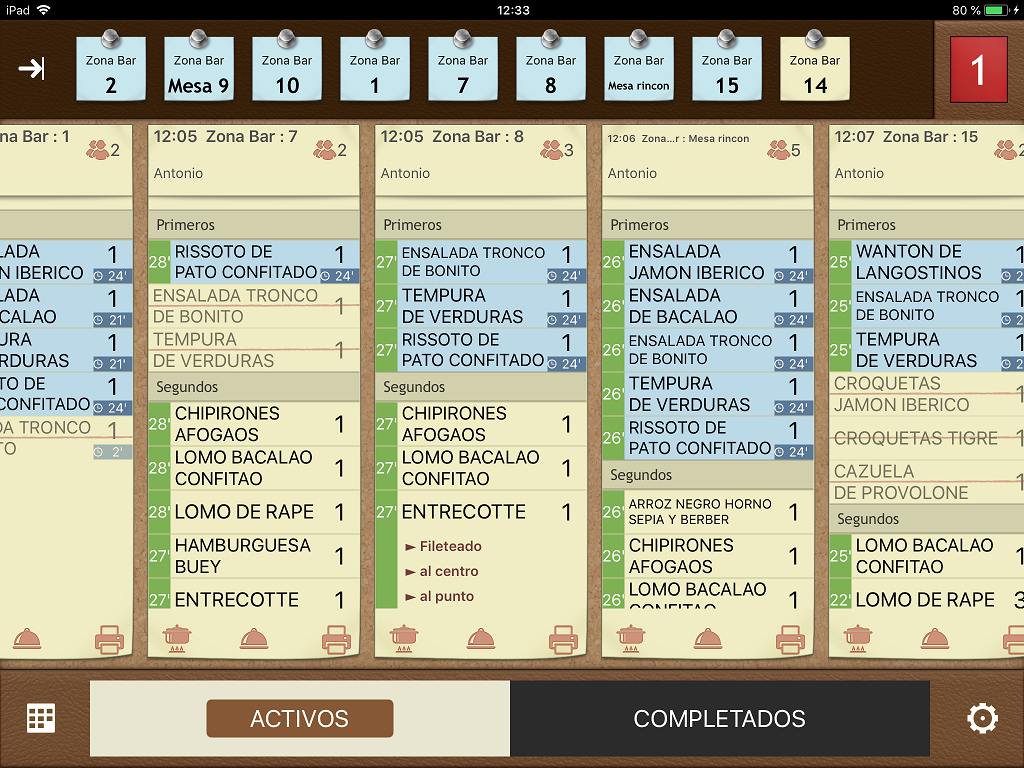The width and height of the screenshot is (1024, 768).
Task: Switch to the COMPLETADOS tab
Action: point(719,718)
